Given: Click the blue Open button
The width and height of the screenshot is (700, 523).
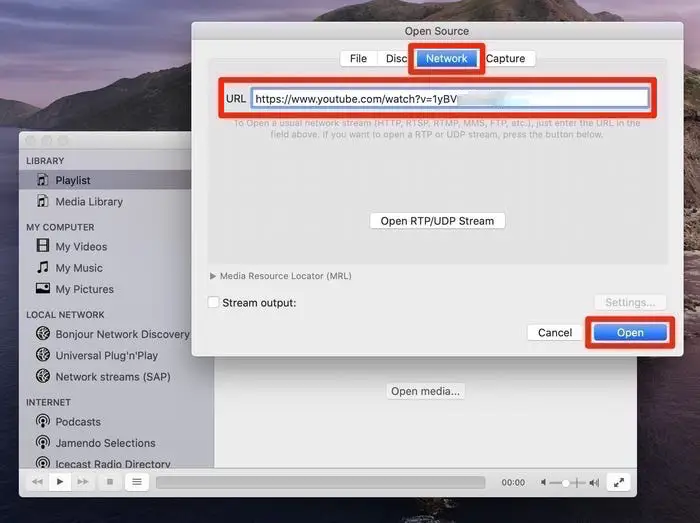Looking at the screenshot, I should pyautogui.click(x=630, y=333).
